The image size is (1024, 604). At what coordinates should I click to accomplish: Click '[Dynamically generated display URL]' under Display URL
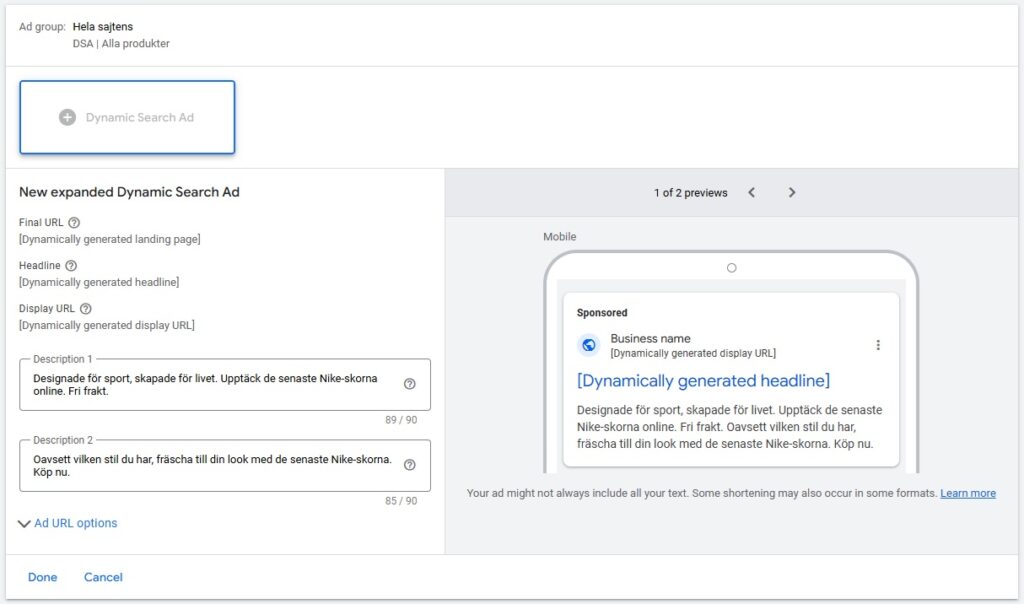[x=106, y=326]
